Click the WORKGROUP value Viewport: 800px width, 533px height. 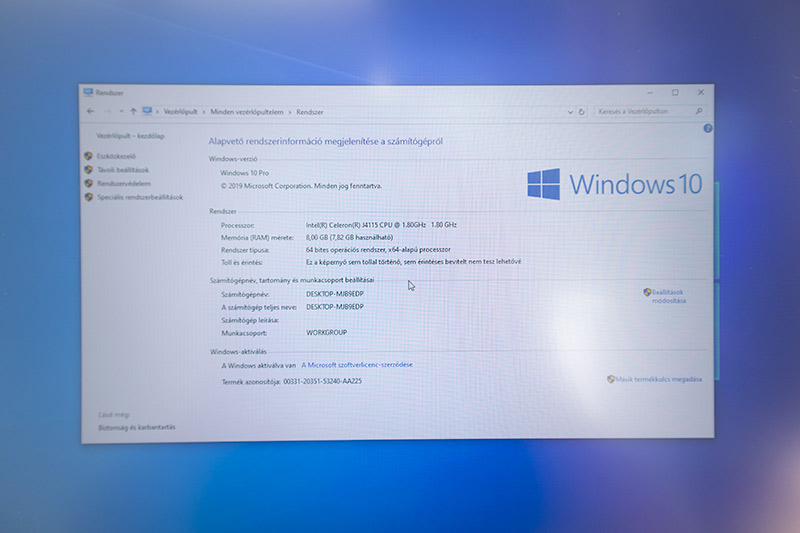(327, 333)
